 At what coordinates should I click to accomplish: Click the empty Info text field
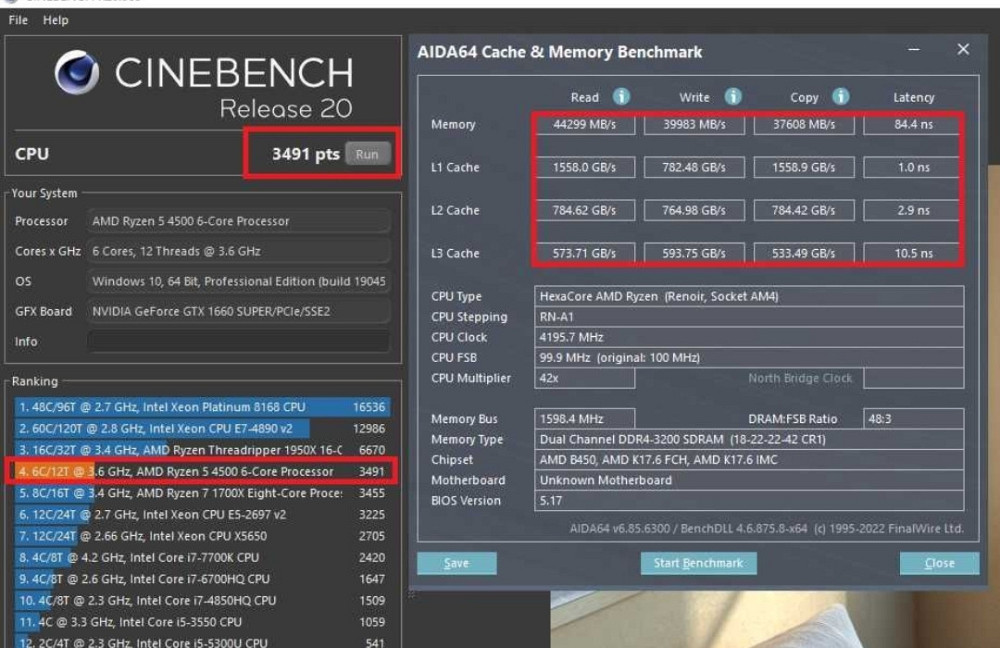coord(238,341)
